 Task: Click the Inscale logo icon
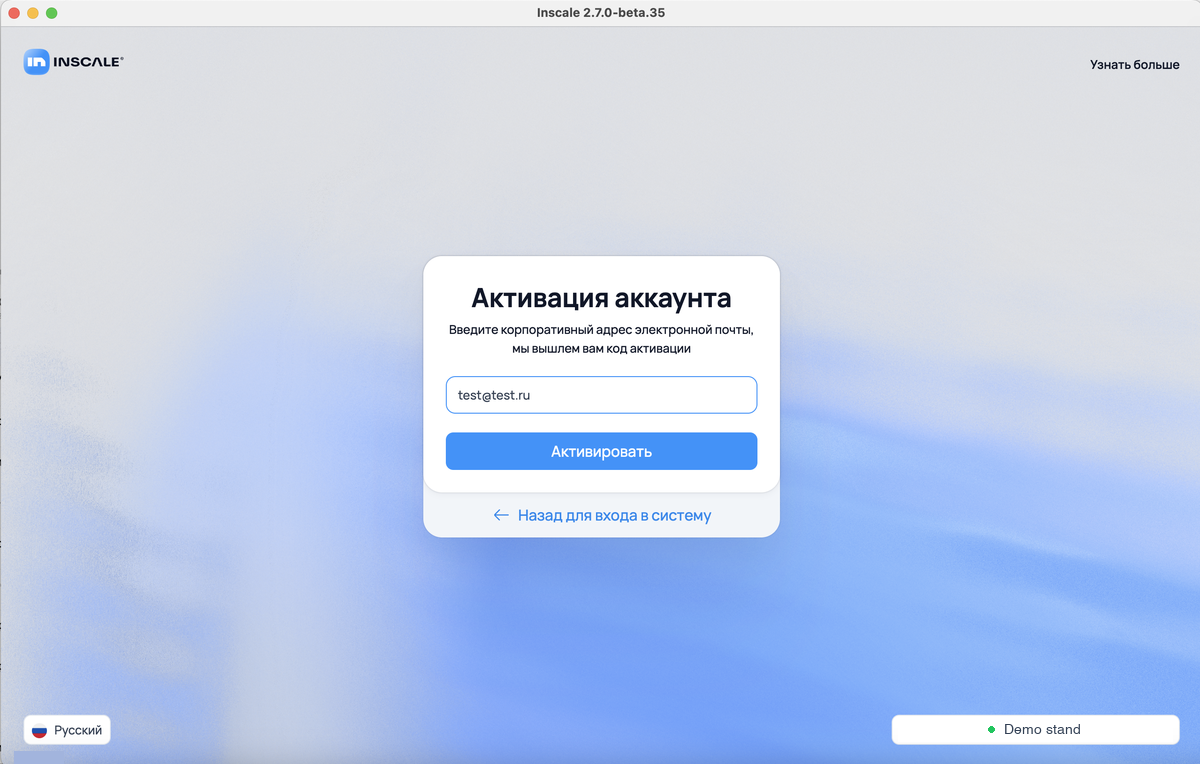(37, 62)
